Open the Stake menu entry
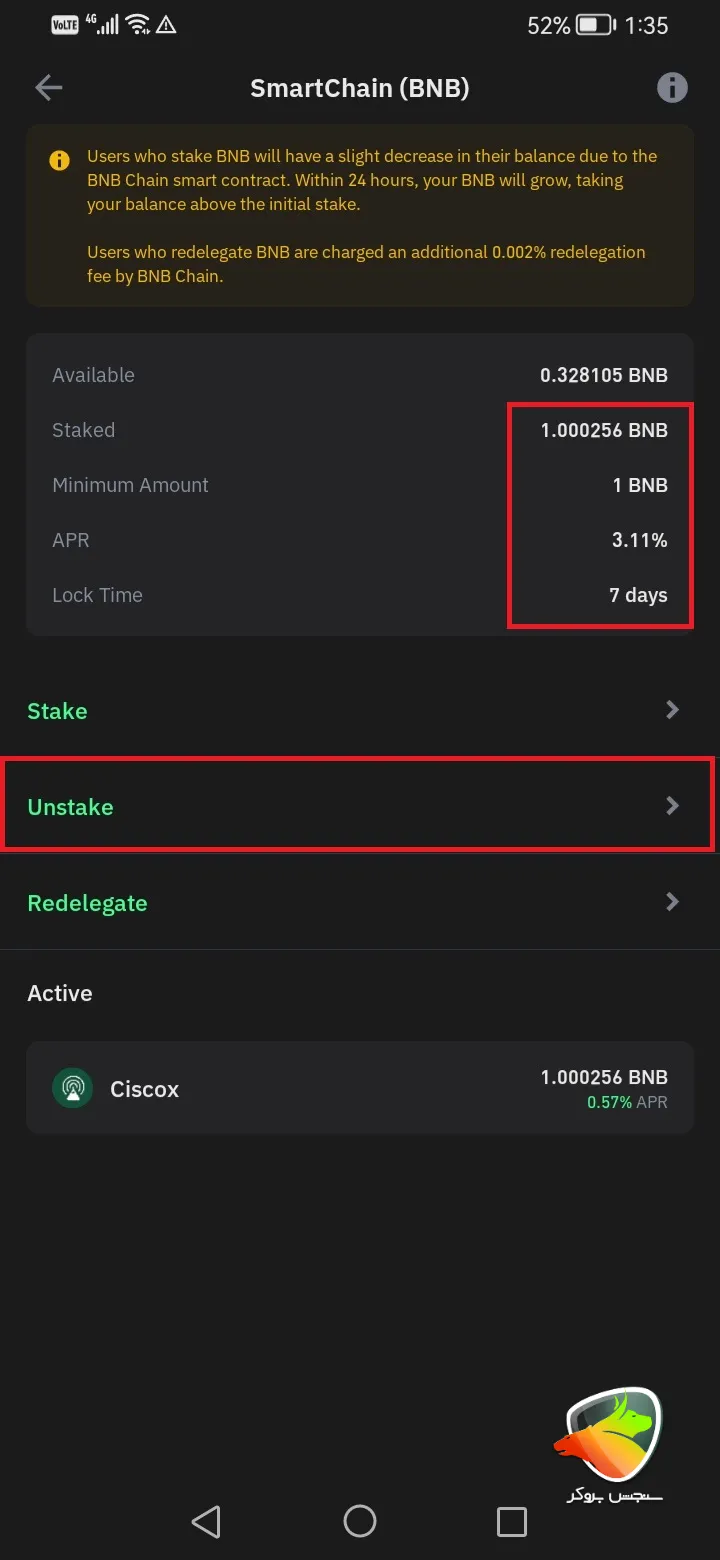720x1560 pixels. [57, 711]
